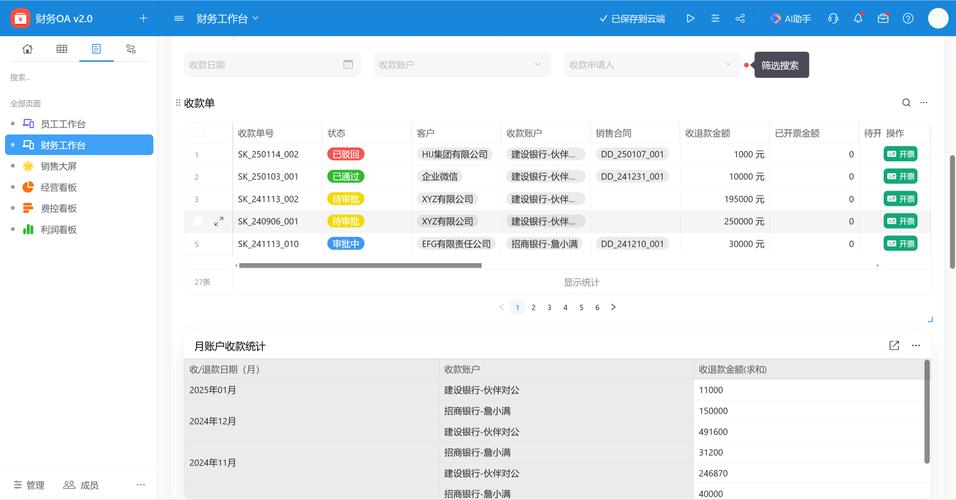Add a new page with plus icon
Image resolution: width=956 pixels, height=500 pixels.
[x=143, y=18]
